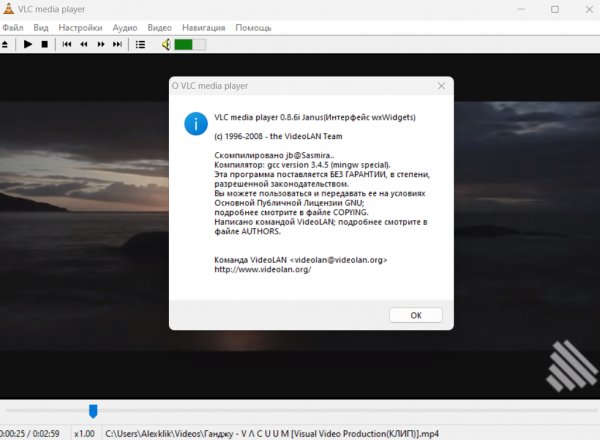Click the copyright 1996-2008 VideoLAN Team line
Viewport: 600px width, 440px height.
(278, 137)
